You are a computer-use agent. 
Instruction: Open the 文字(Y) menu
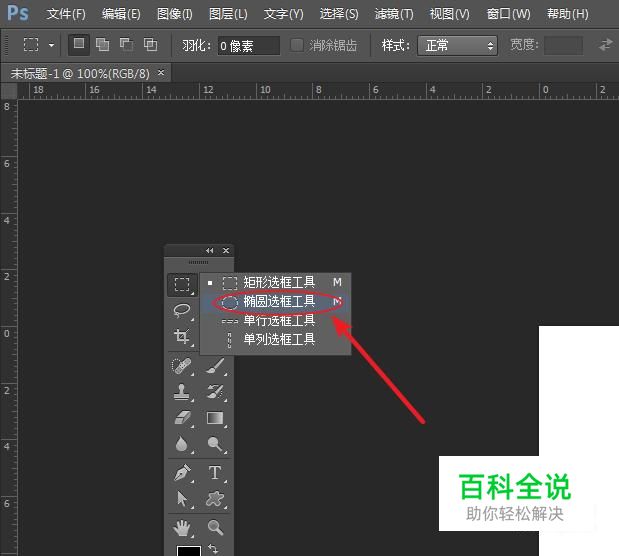pyautogui.click(x=283, y=14)
